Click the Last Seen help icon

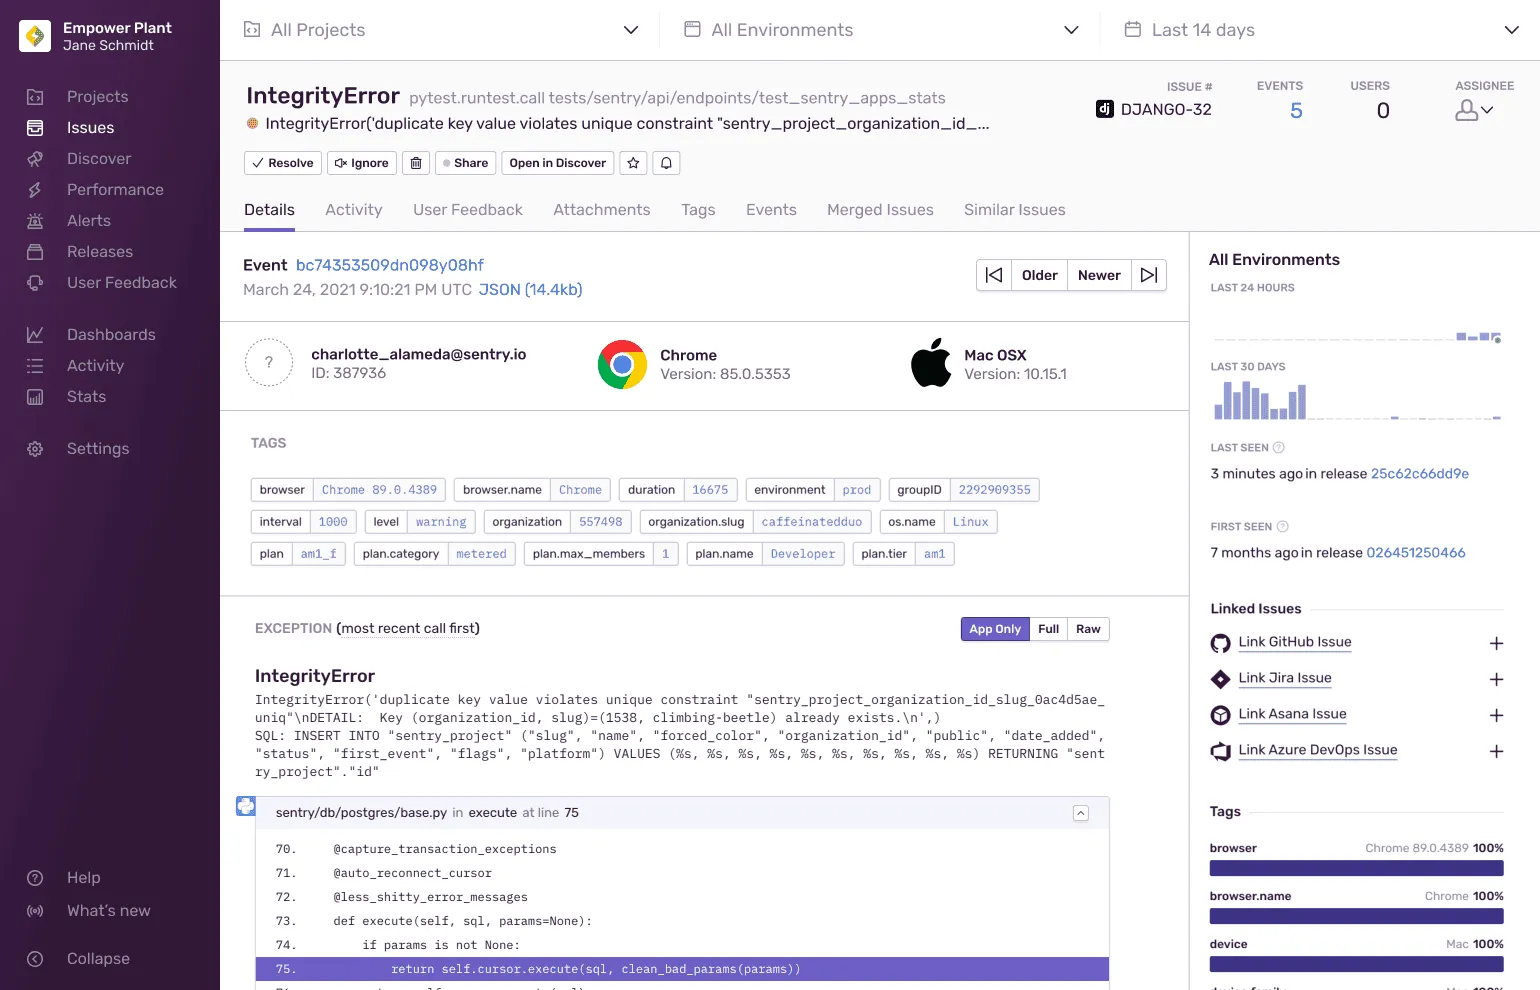(x=1278, y=448)
